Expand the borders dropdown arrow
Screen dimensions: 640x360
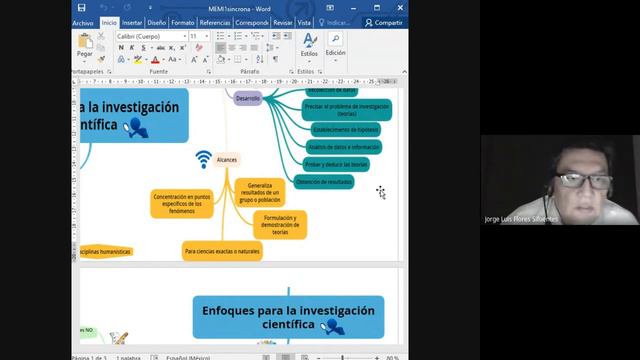[245, 60]
